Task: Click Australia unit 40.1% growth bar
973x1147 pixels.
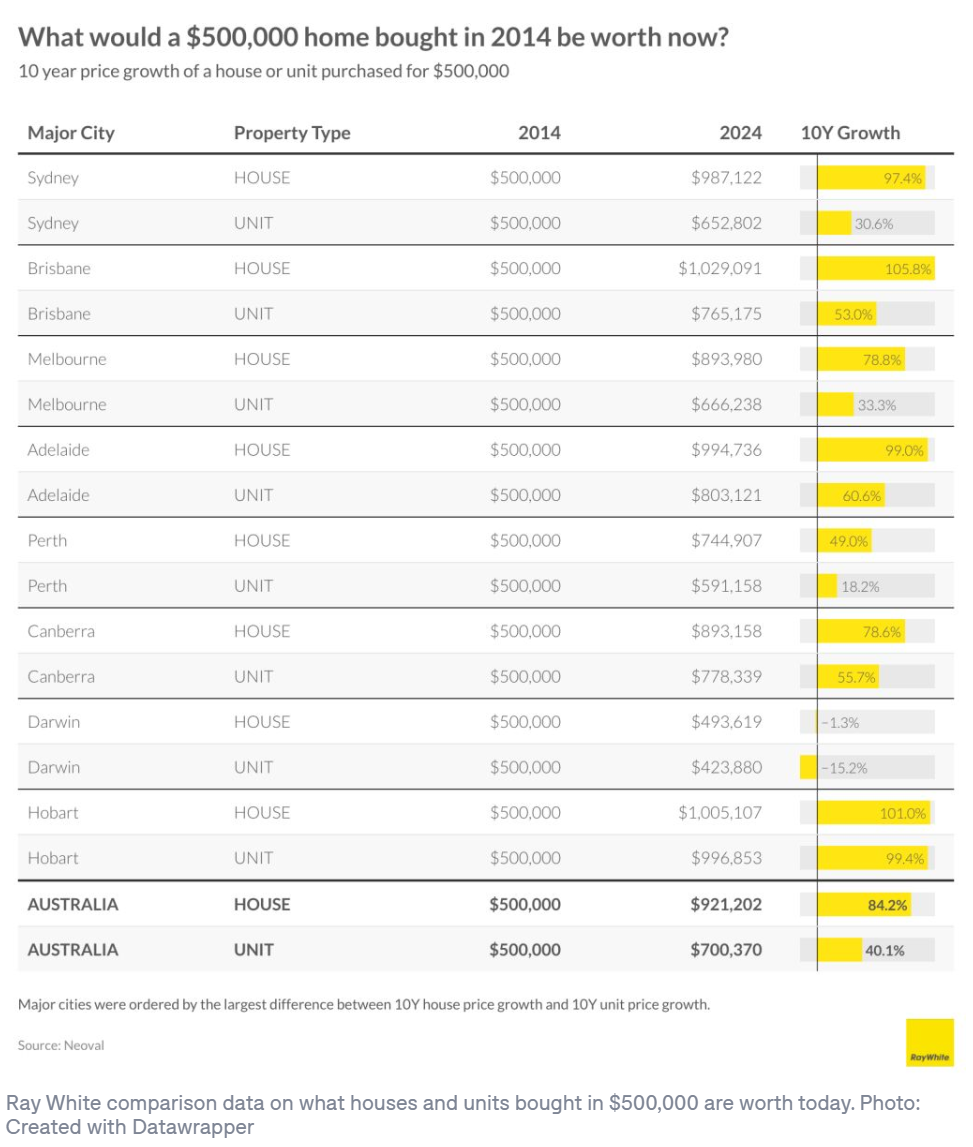Action: pos(840,950)
